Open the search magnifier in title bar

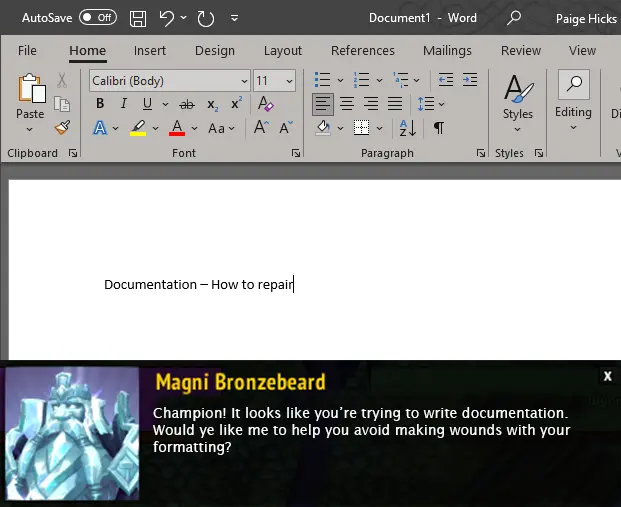tap(514, 18)
